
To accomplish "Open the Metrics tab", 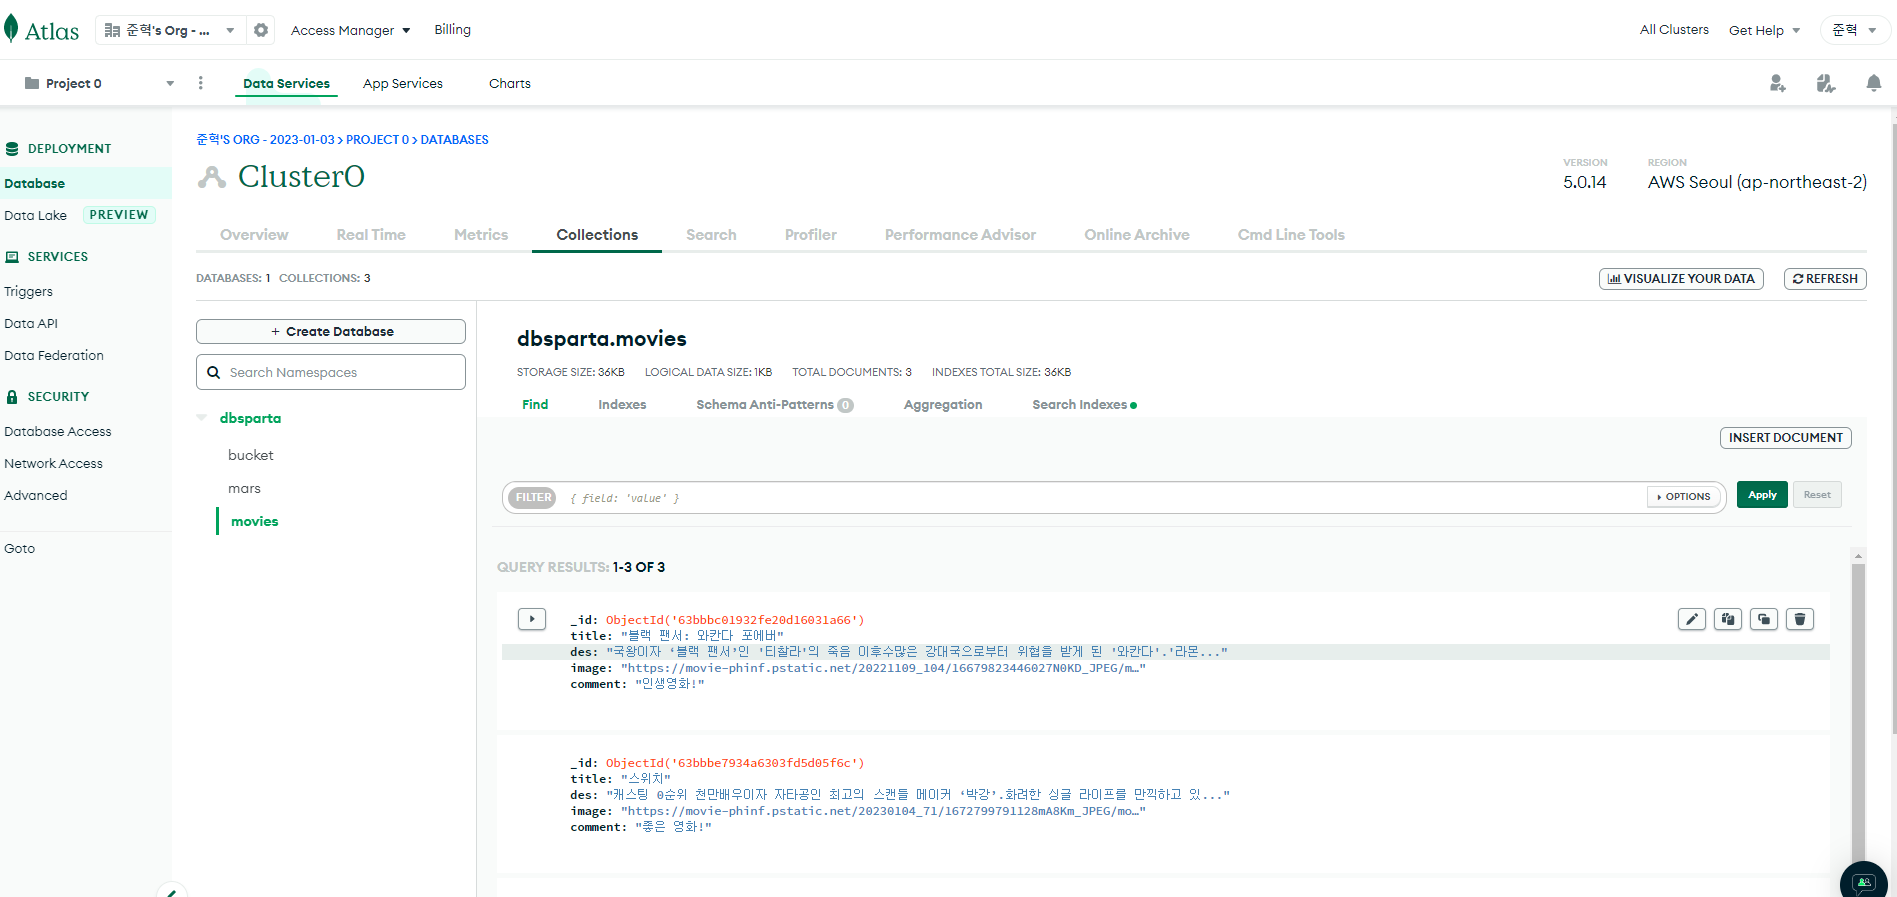I will 481,235.
